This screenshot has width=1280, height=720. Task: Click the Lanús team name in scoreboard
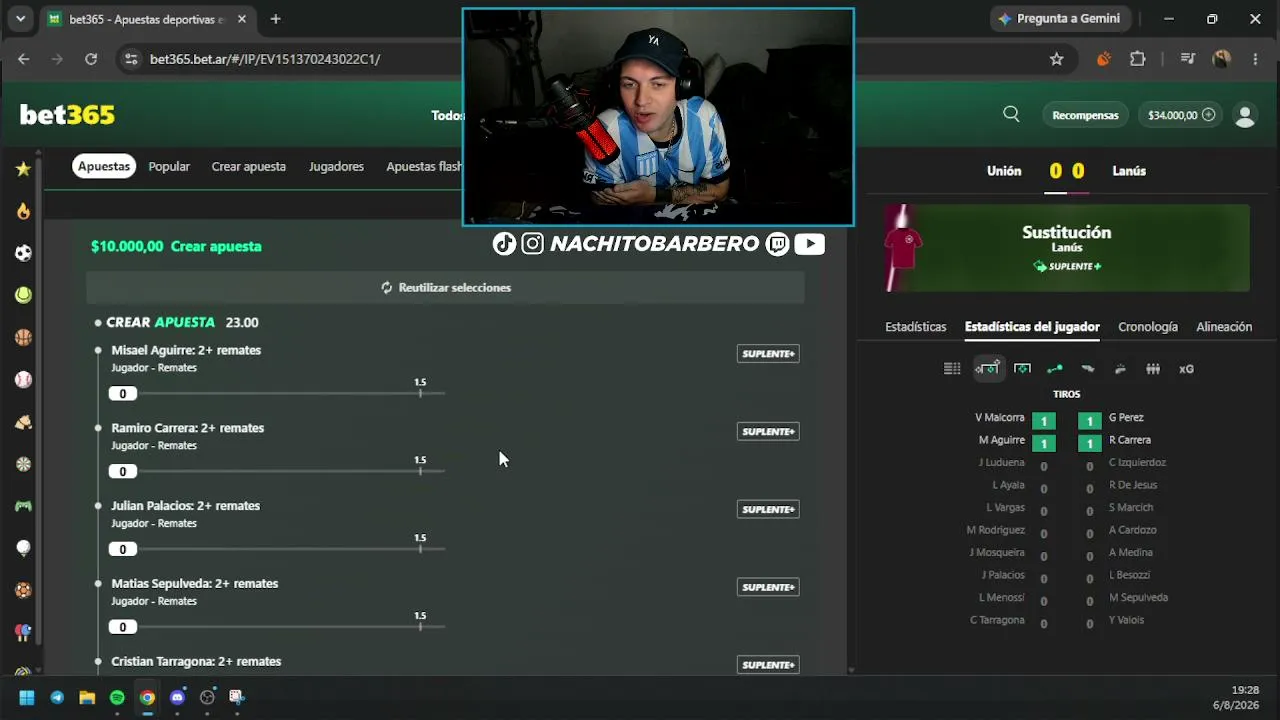1129,171
